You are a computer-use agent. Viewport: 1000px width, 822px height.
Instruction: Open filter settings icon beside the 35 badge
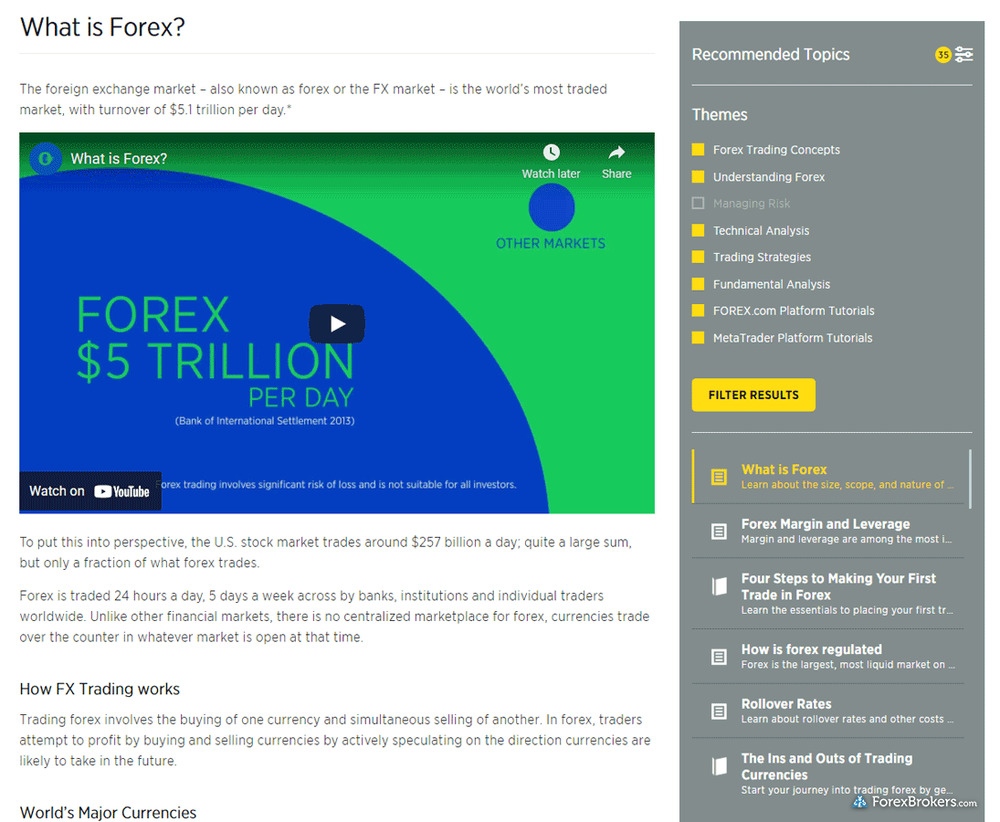(964, 55)
